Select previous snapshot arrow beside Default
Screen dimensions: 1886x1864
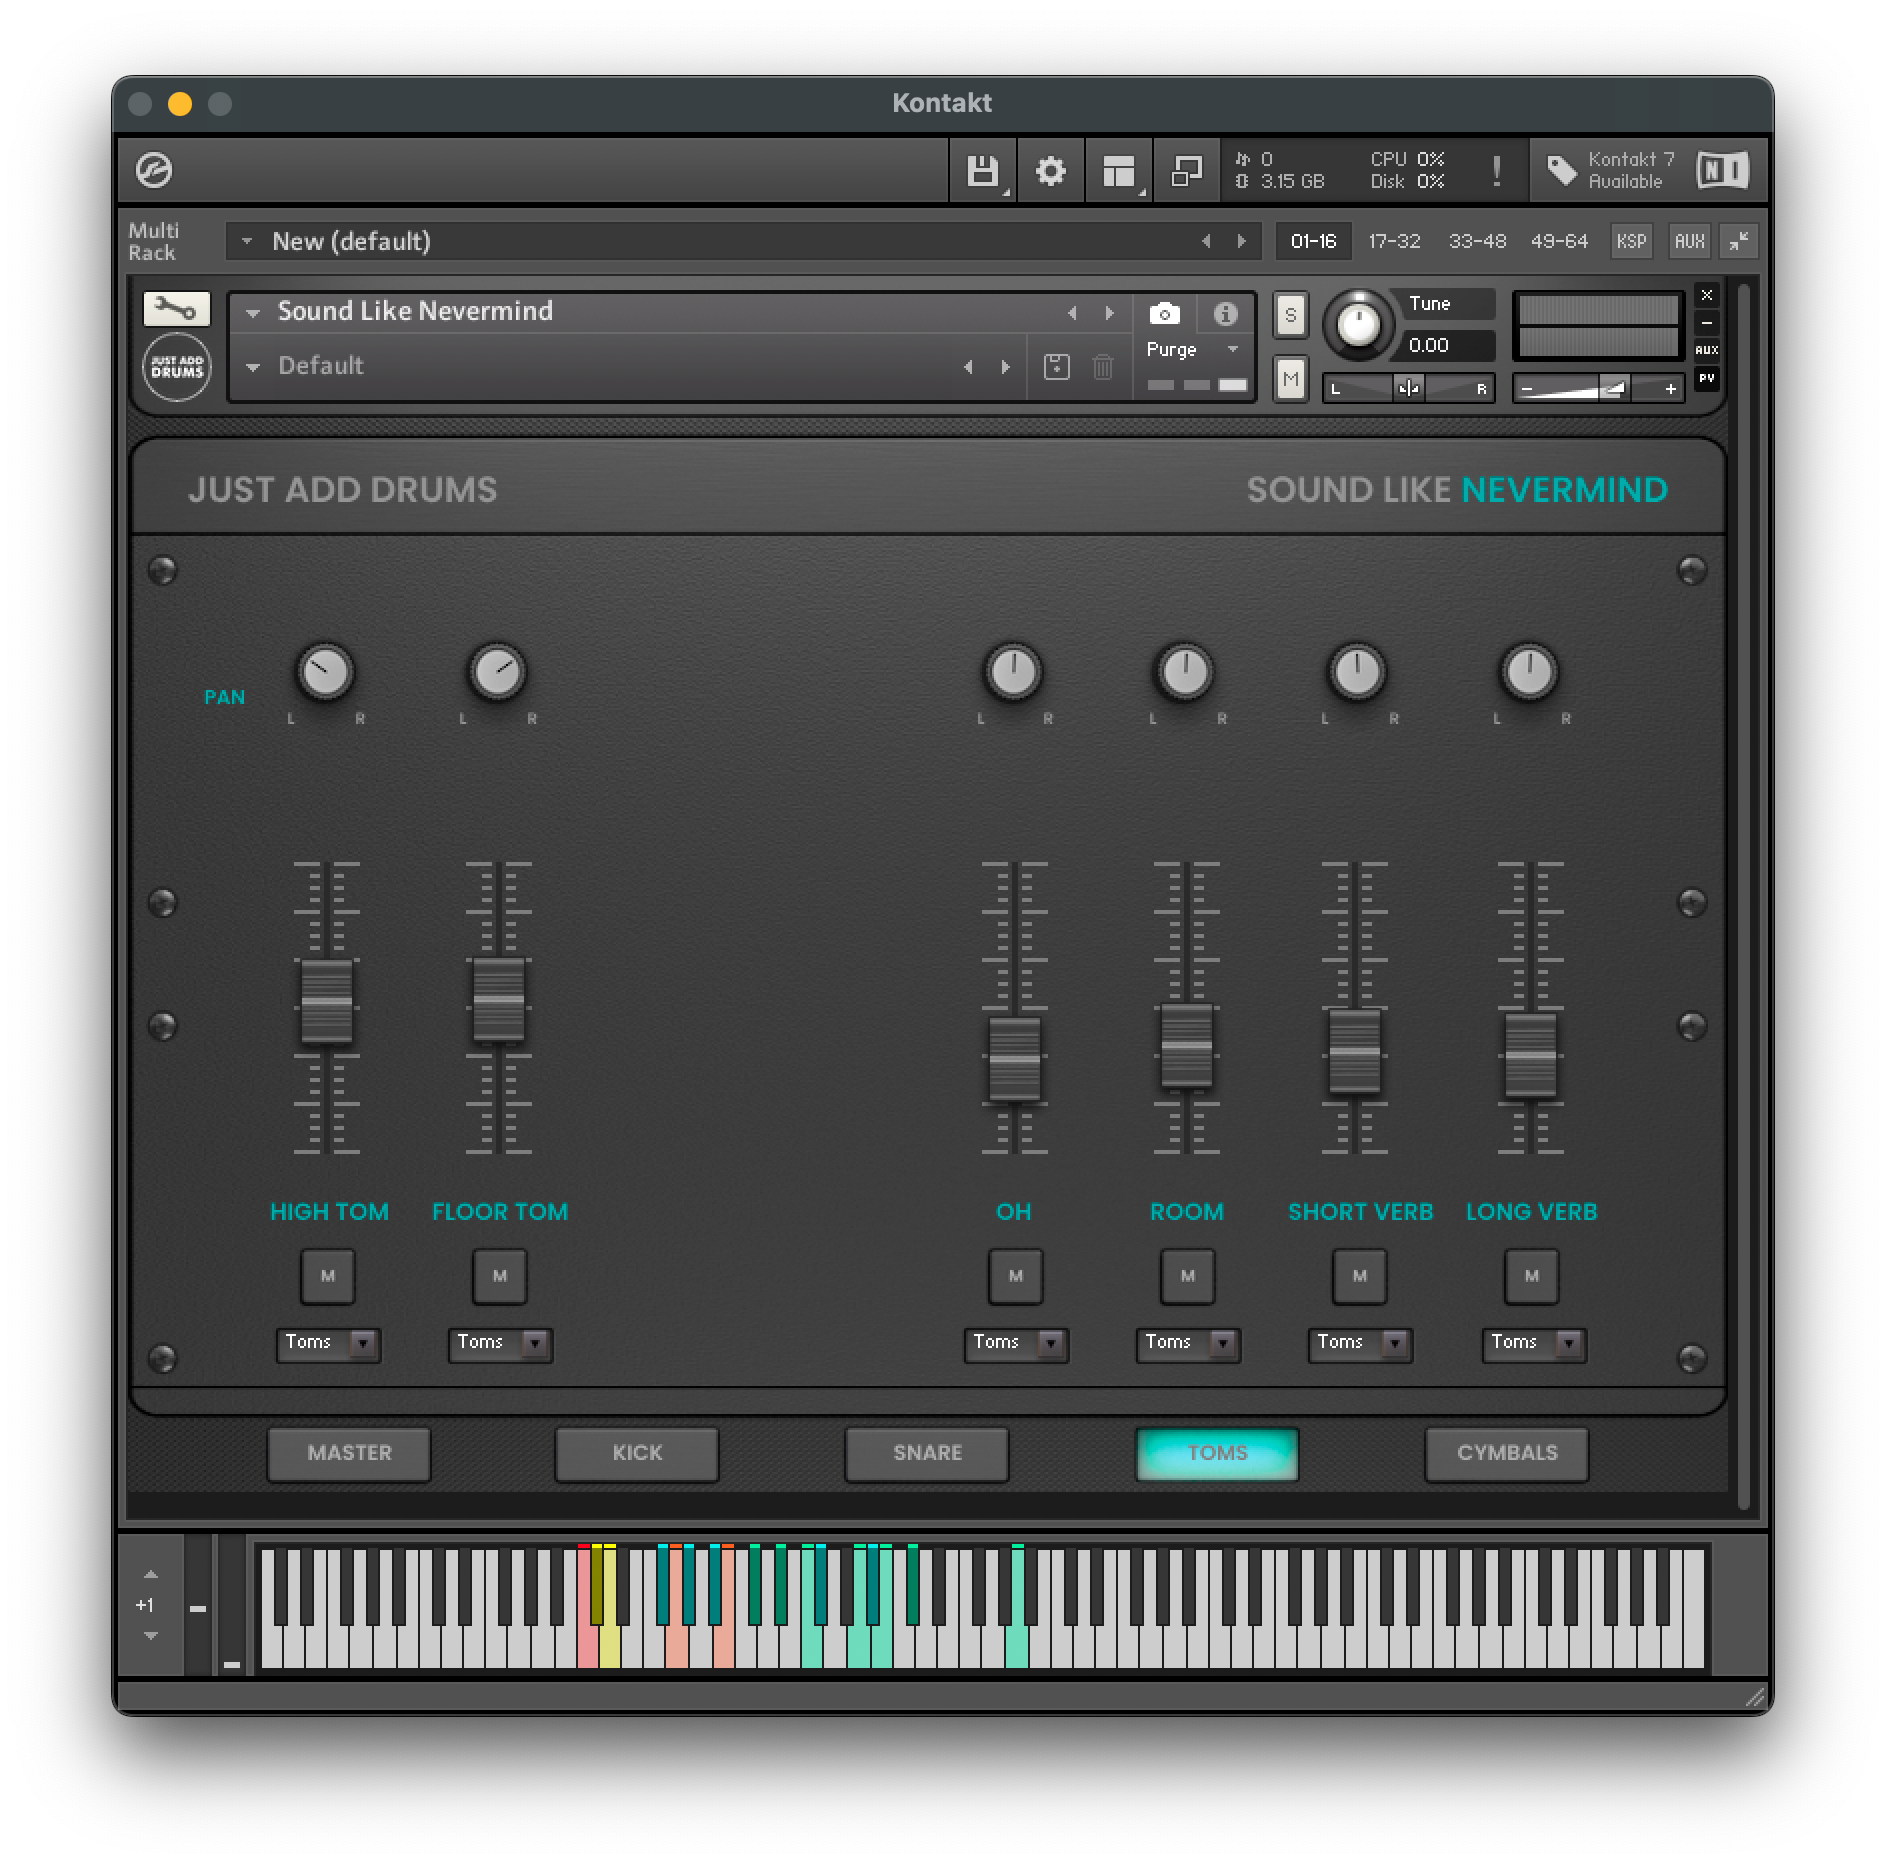(x=968, y=367)
